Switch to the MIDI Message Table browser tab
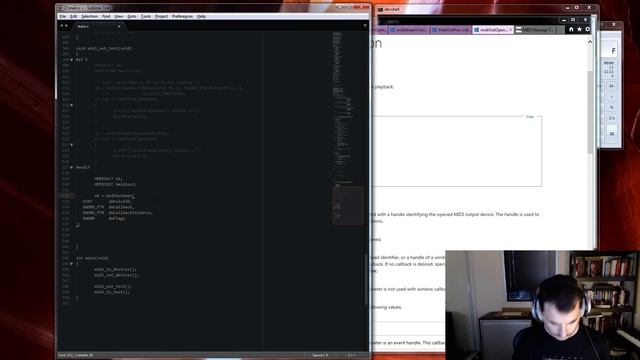This screenshot has height=360, width=640. tap(535, 30)
